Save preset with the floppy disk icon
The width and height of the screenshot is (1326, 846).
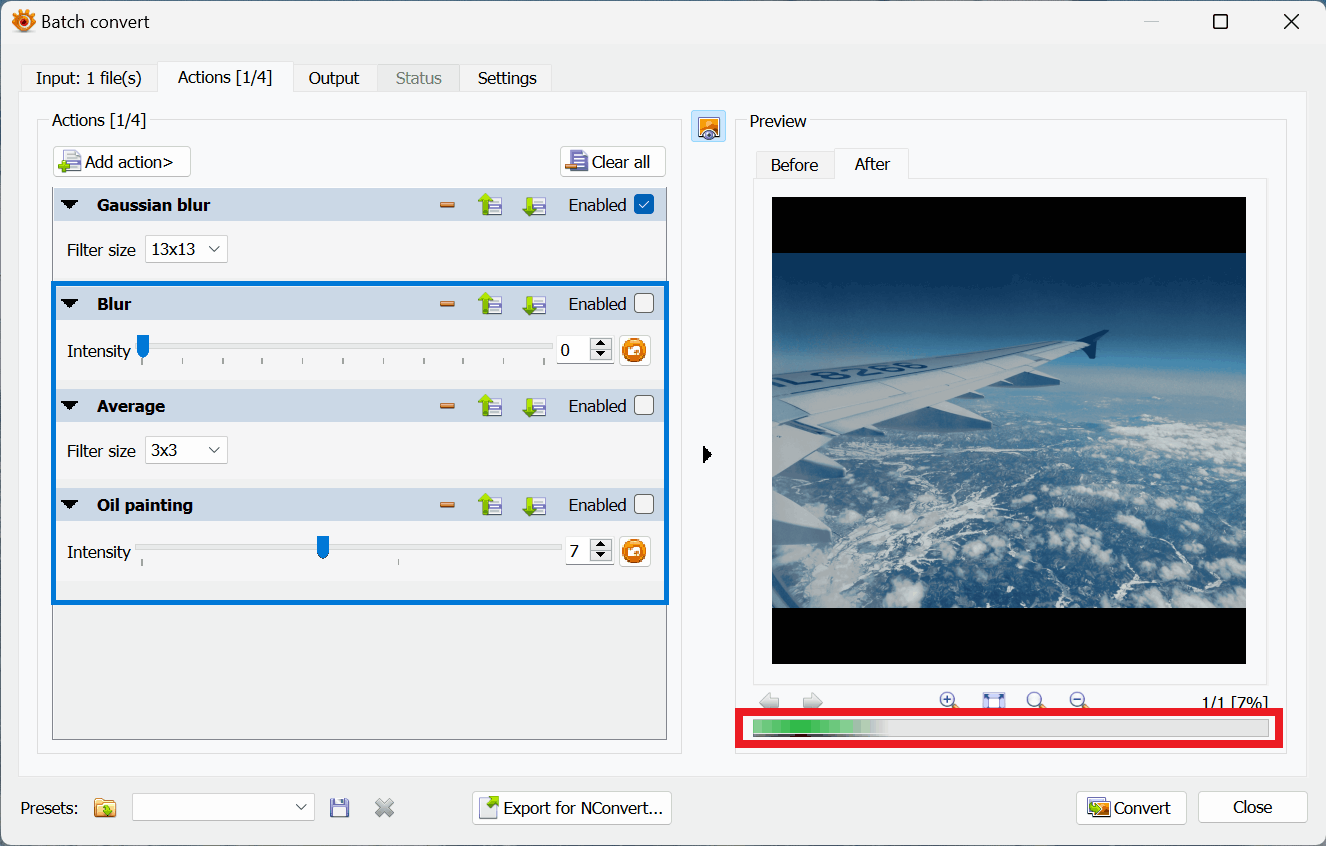(340, 808)
